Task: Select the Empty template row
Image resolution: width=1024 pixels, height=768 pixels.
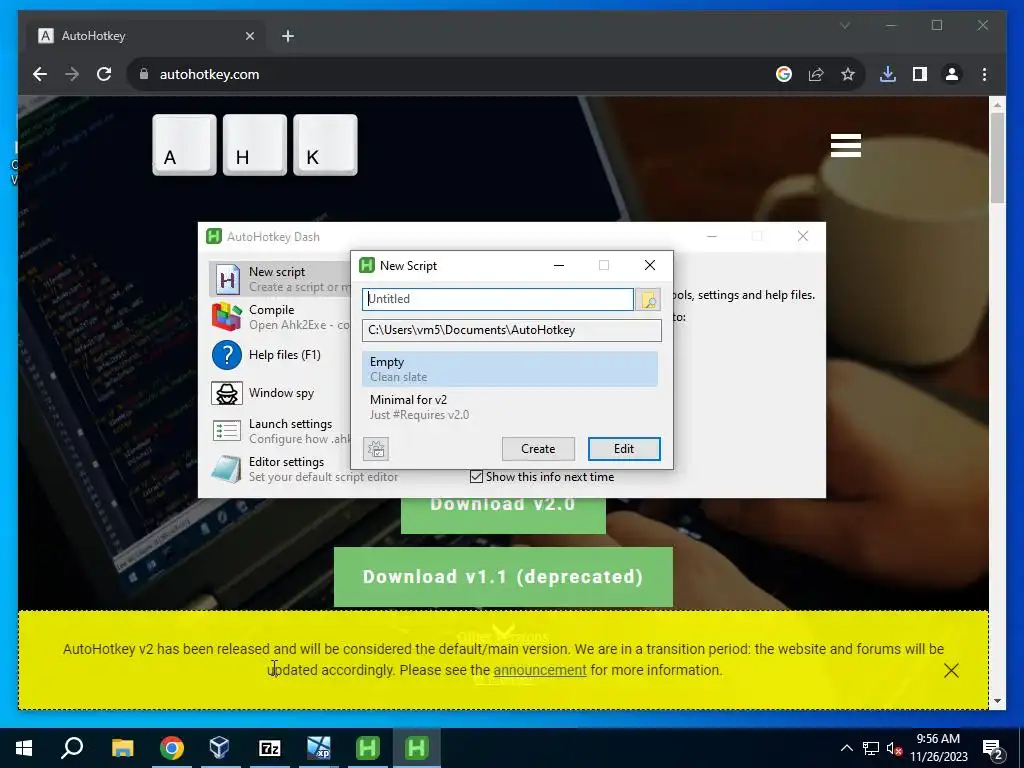Action: click(510, 369)
